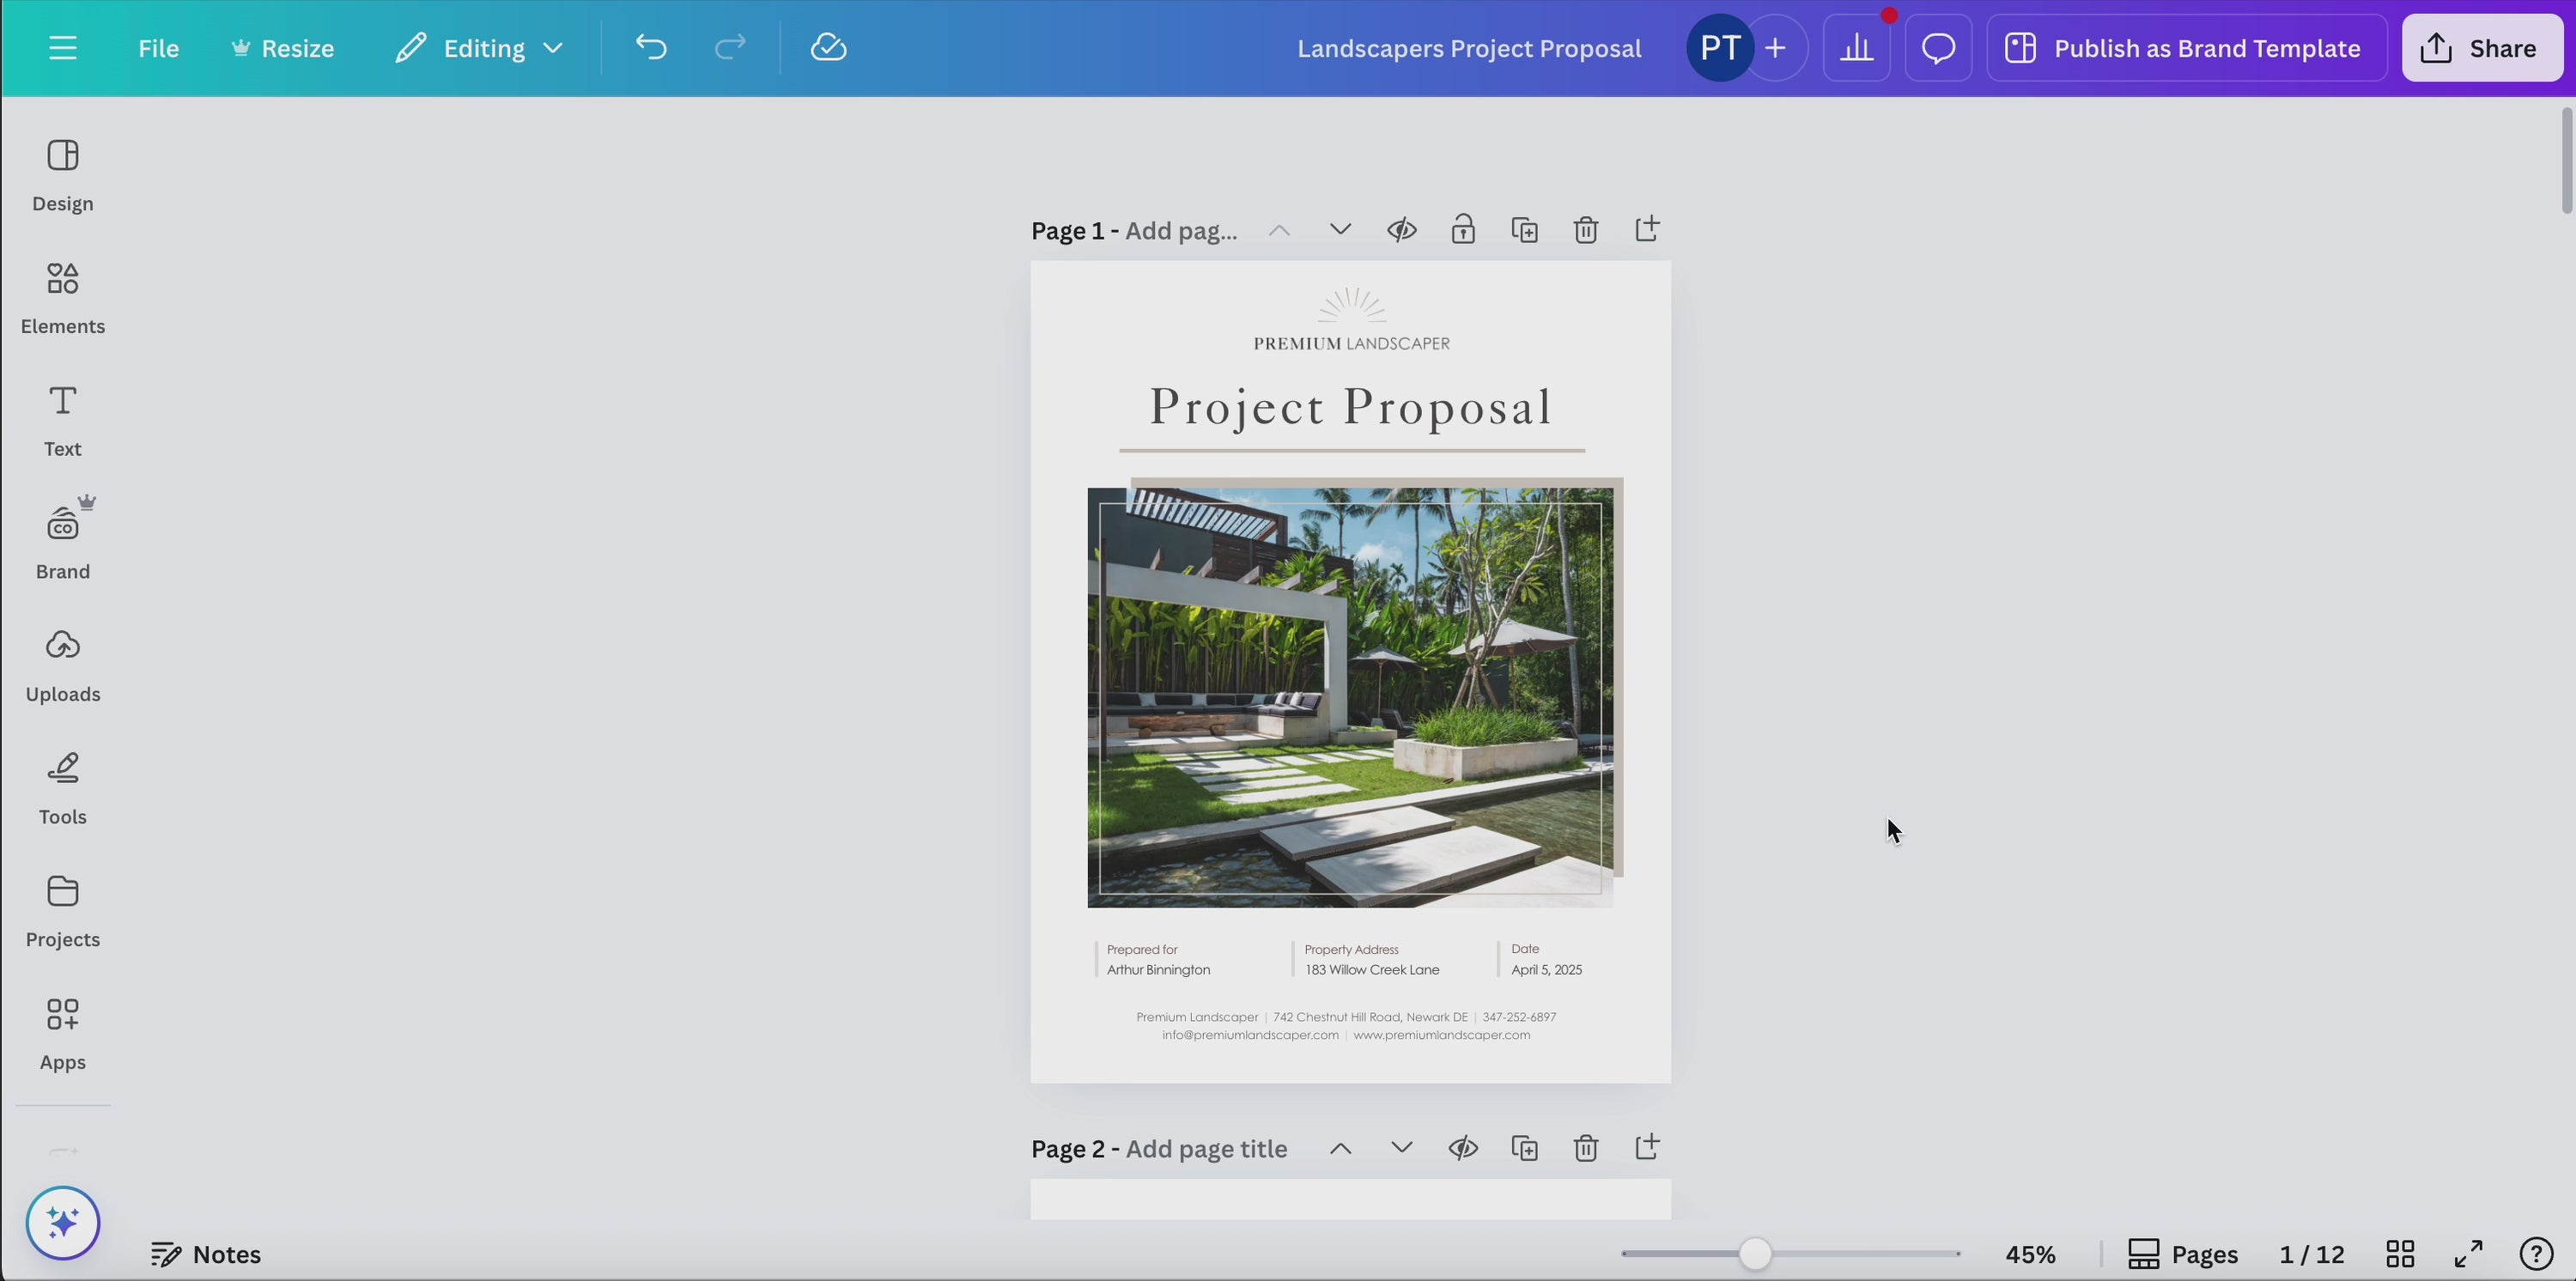2576x1281 pixels.
Task: Open the Tools panel
Action: 63,789
